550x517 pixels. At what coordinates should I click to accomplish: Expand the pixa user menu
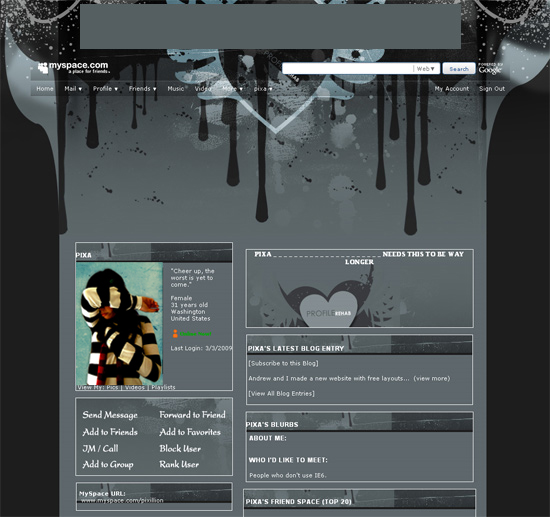(263, 89)
